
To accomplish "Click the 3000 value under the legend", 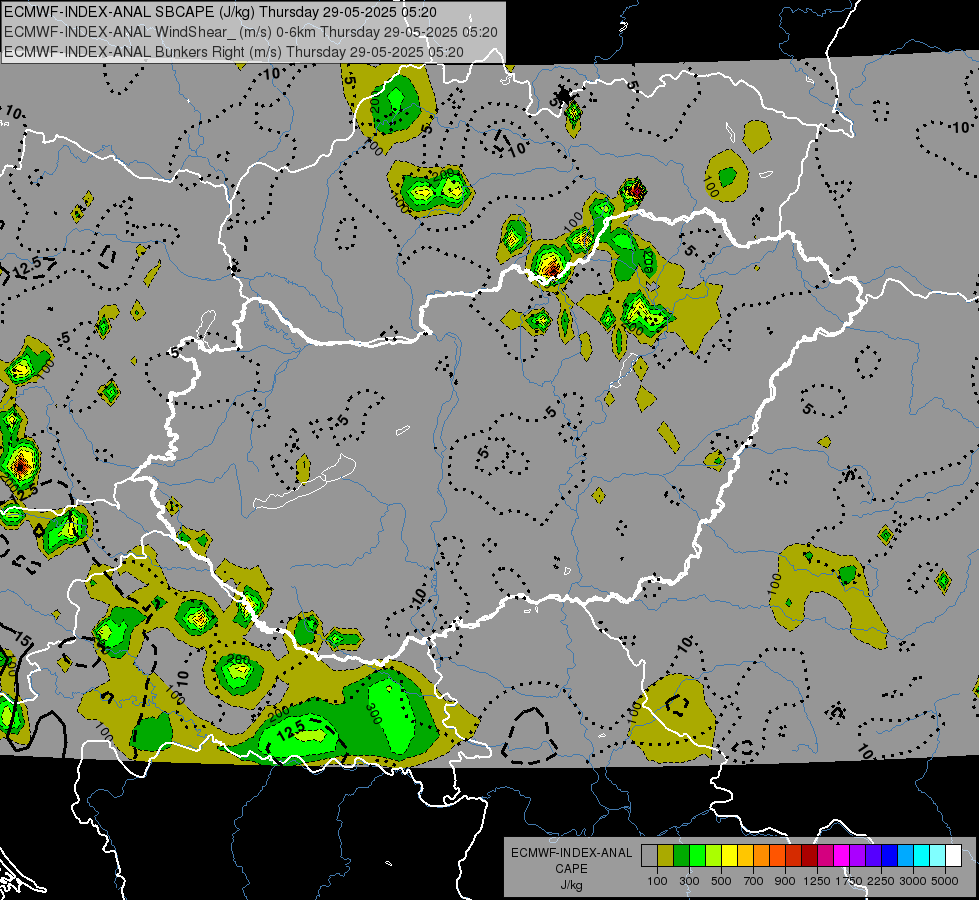I will point(913,881).
